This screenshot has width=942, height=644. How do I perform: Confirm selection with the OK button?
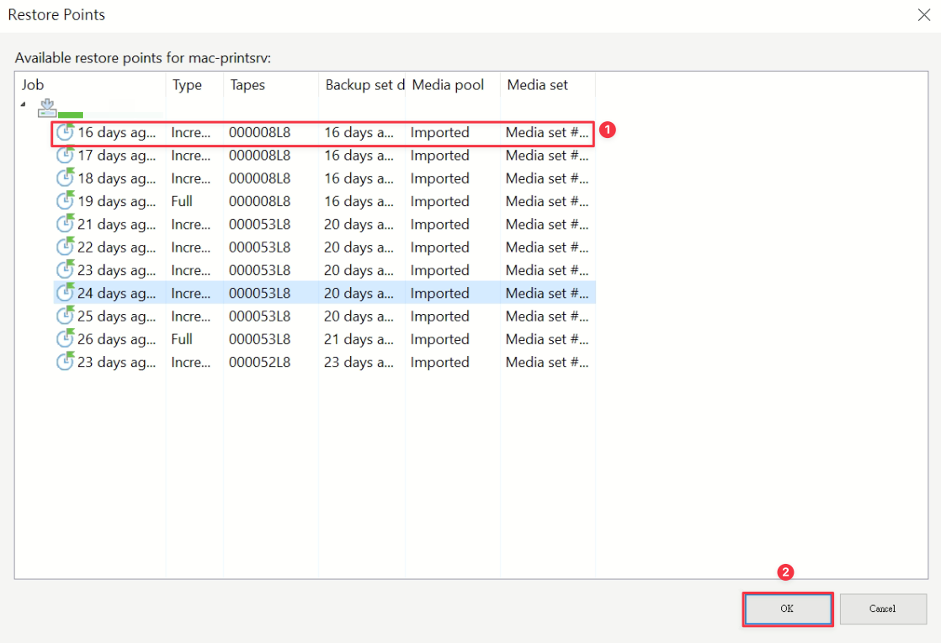pos(788,609)
